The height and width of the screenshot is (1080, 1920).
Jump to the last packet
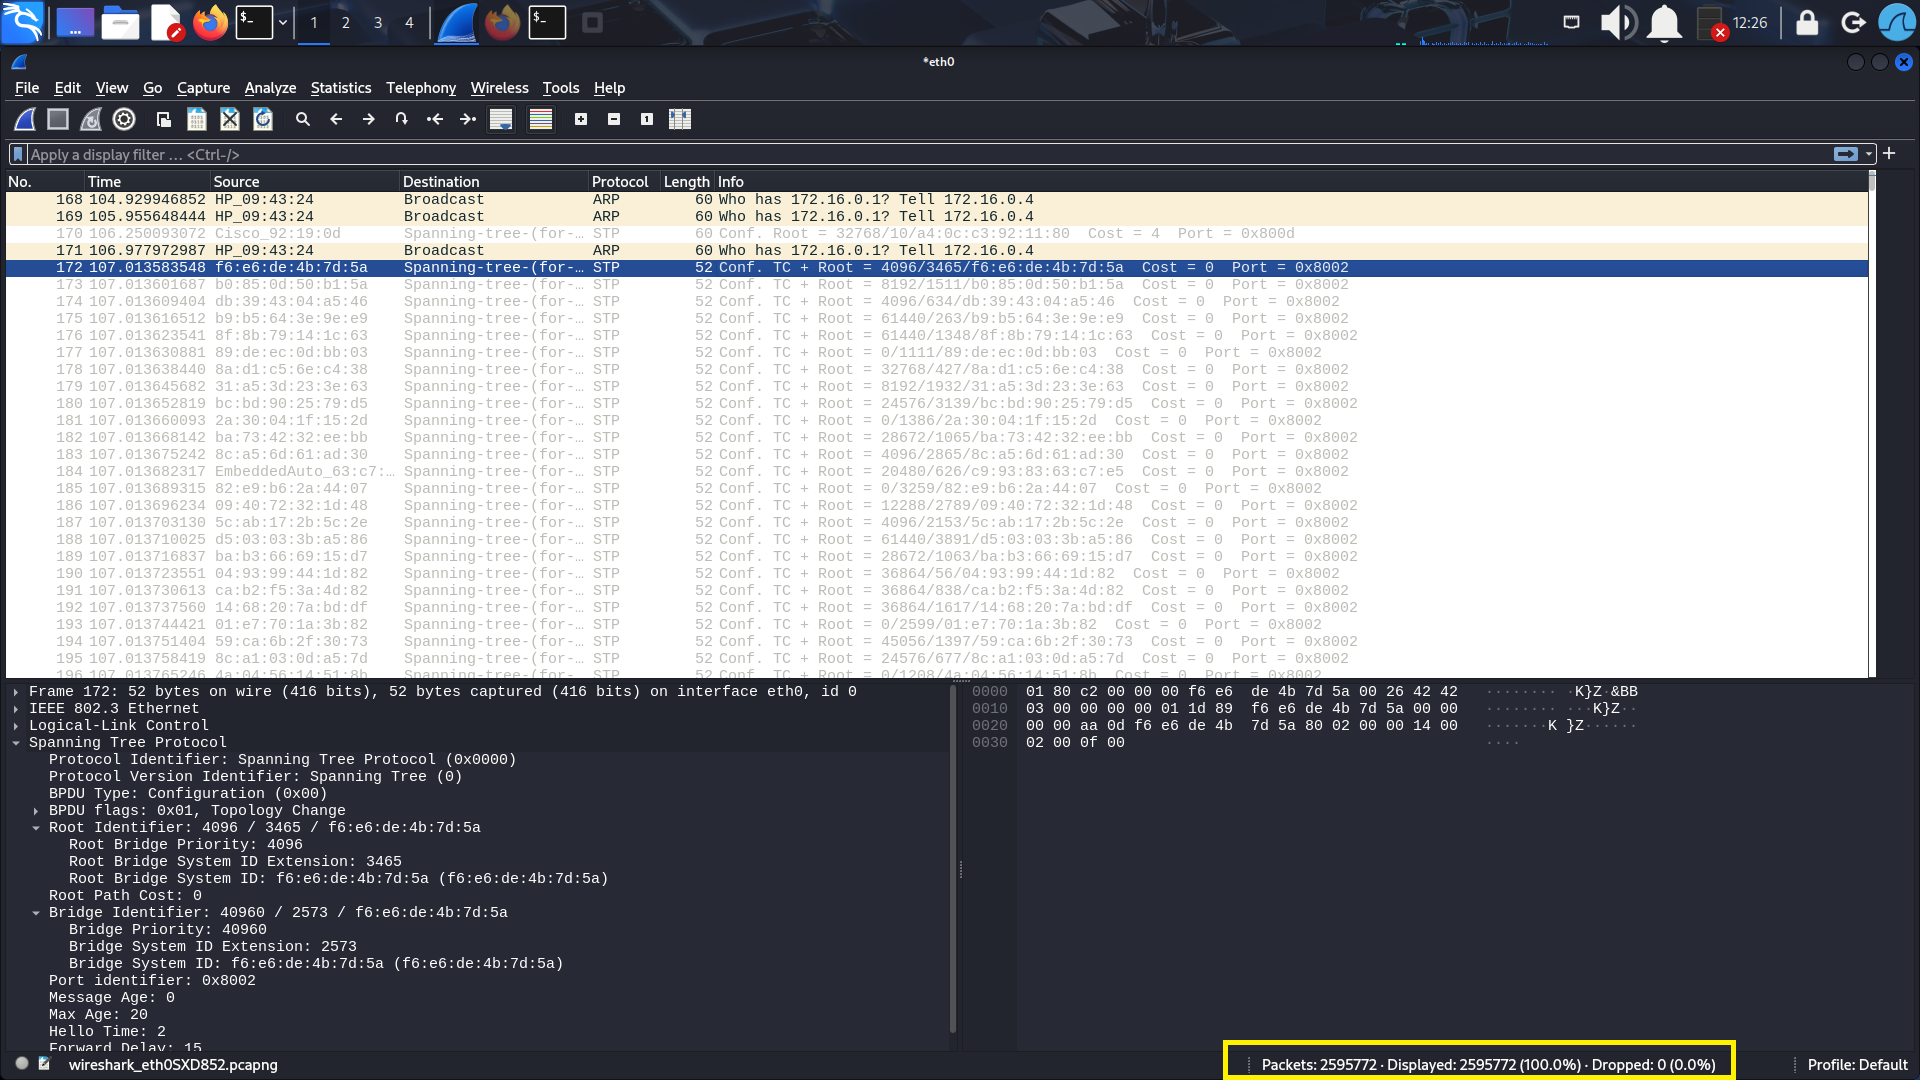468,119
